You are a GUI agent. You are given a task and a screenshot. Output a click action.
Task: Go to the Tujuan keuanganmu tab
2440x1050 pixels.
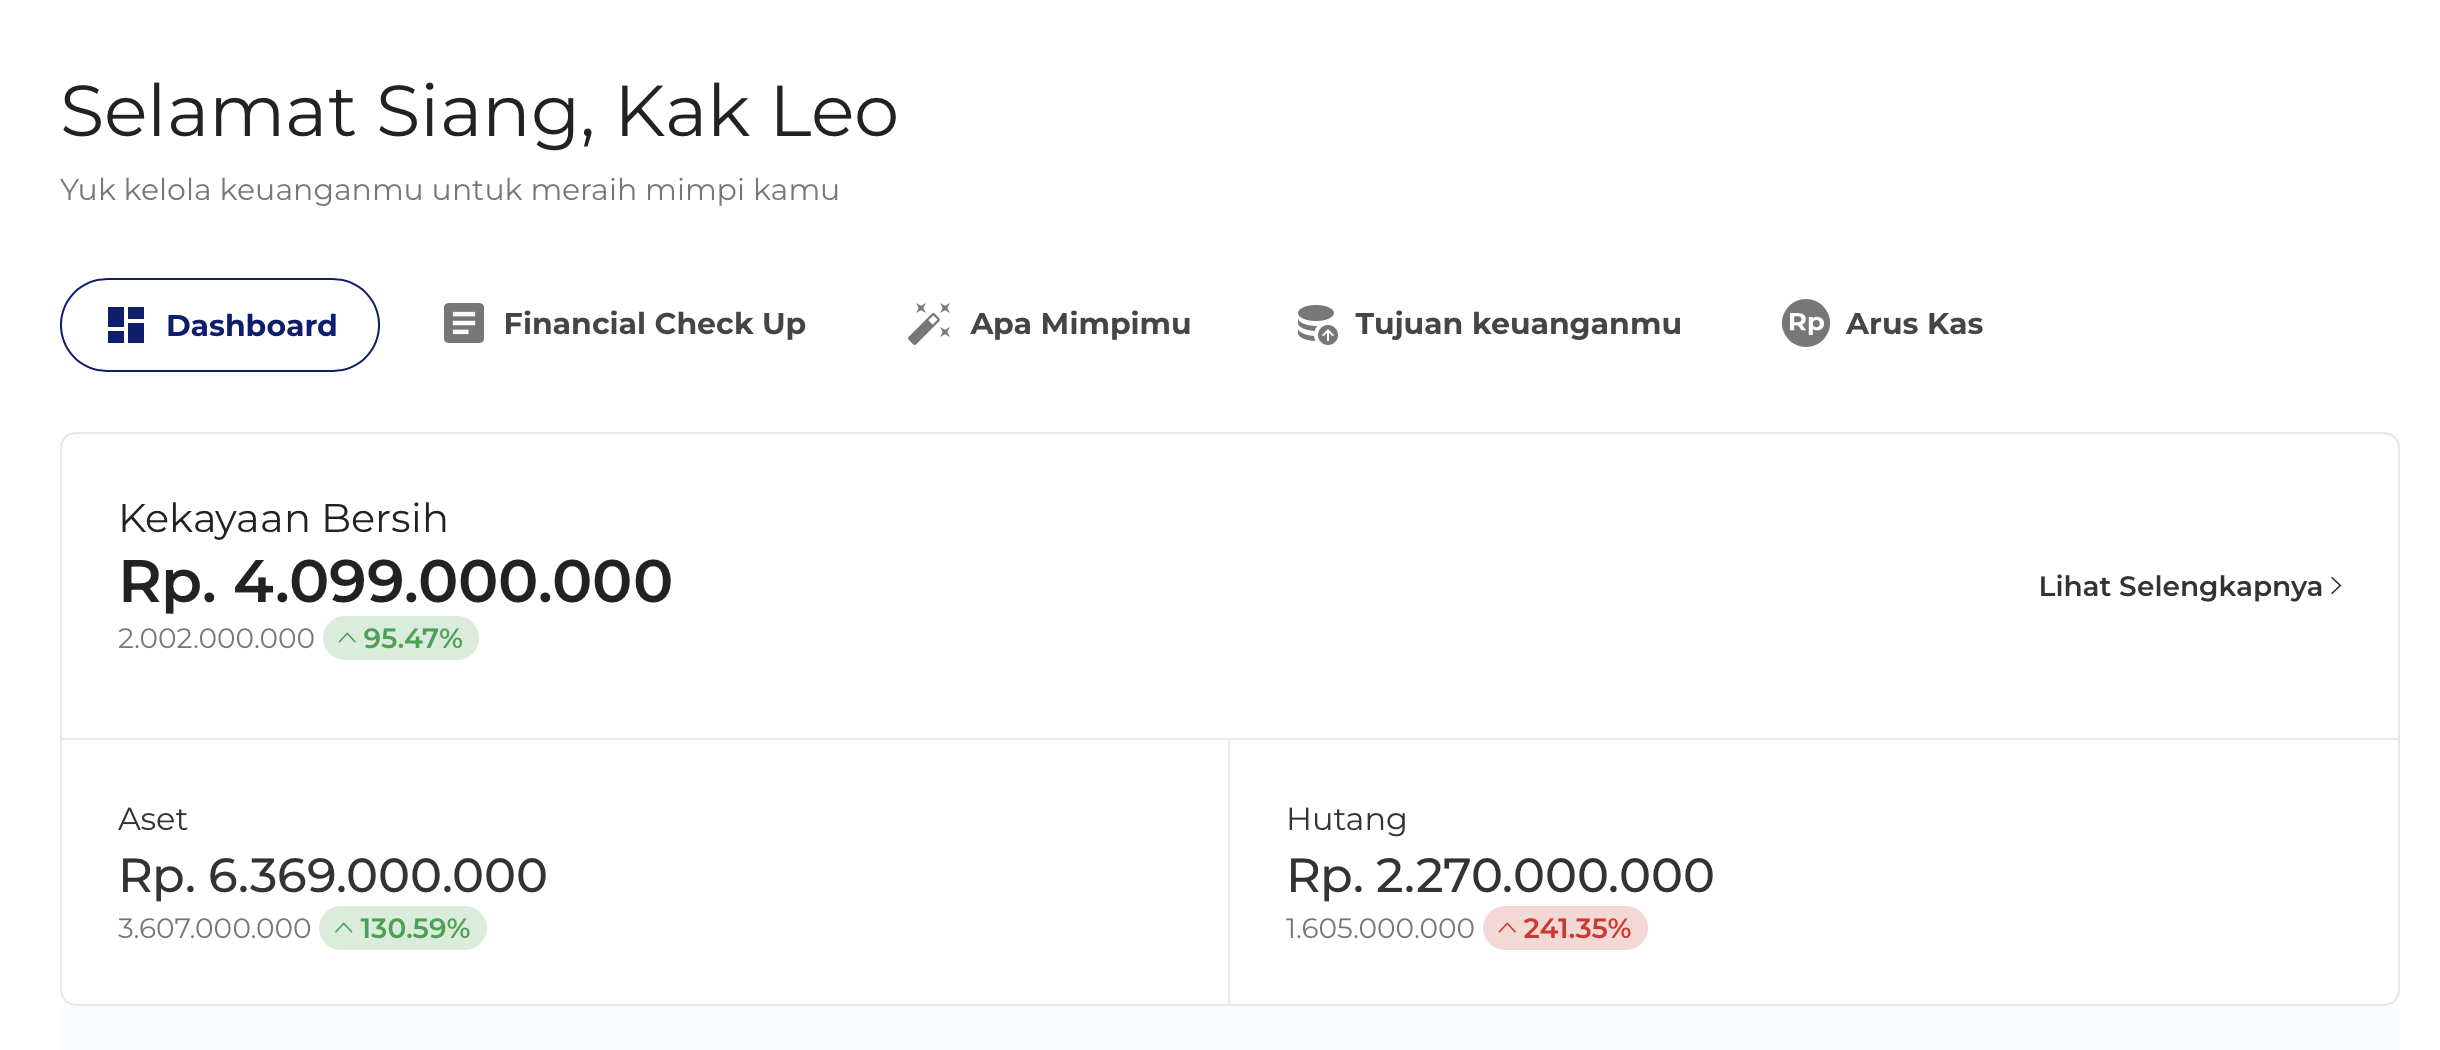point(1517,324)
